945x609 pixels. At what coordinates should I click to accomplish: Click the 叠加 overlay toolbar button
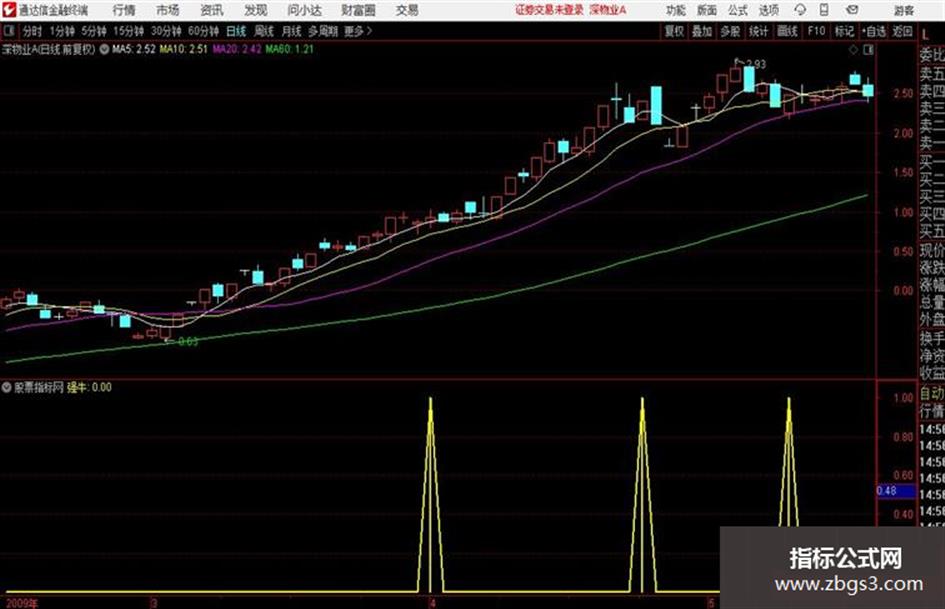702,31
